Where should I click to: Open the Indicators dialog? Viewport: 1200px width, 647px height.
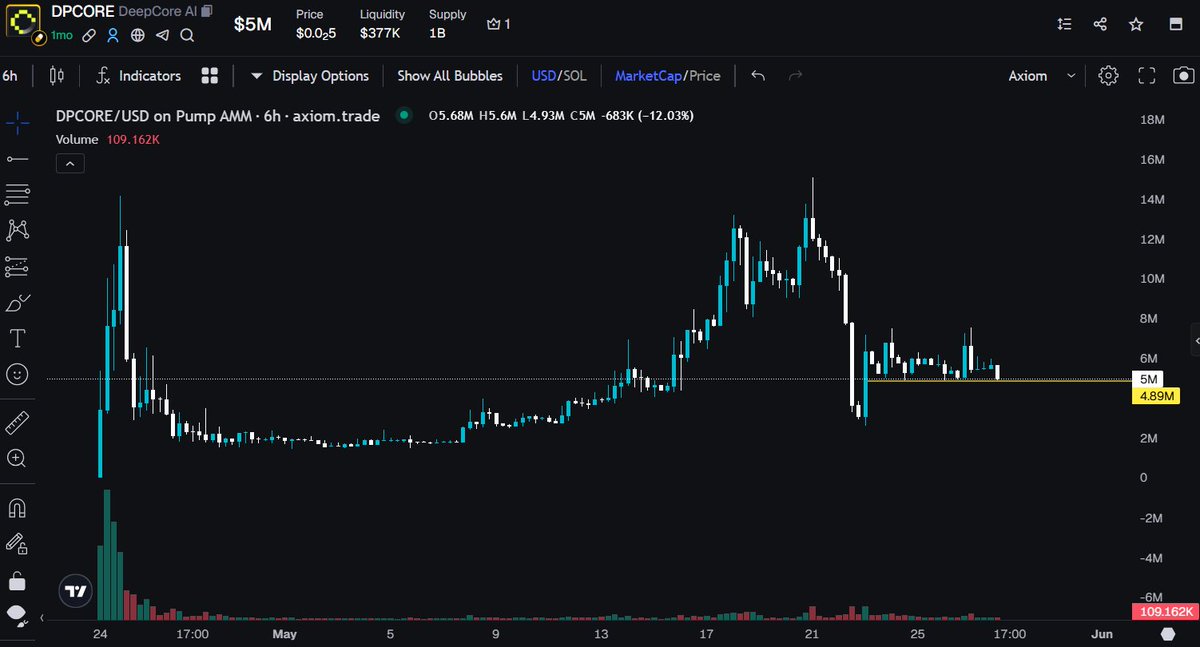[138, 76]
